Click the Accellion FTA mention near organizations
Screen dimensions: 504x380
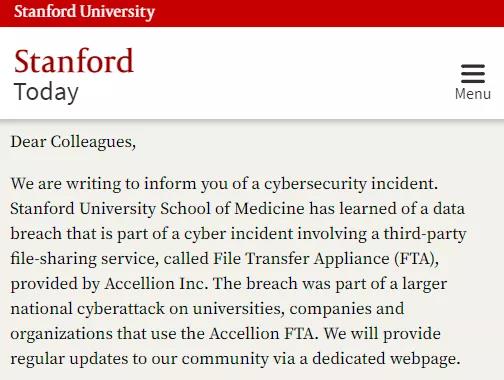coord(262,334)
